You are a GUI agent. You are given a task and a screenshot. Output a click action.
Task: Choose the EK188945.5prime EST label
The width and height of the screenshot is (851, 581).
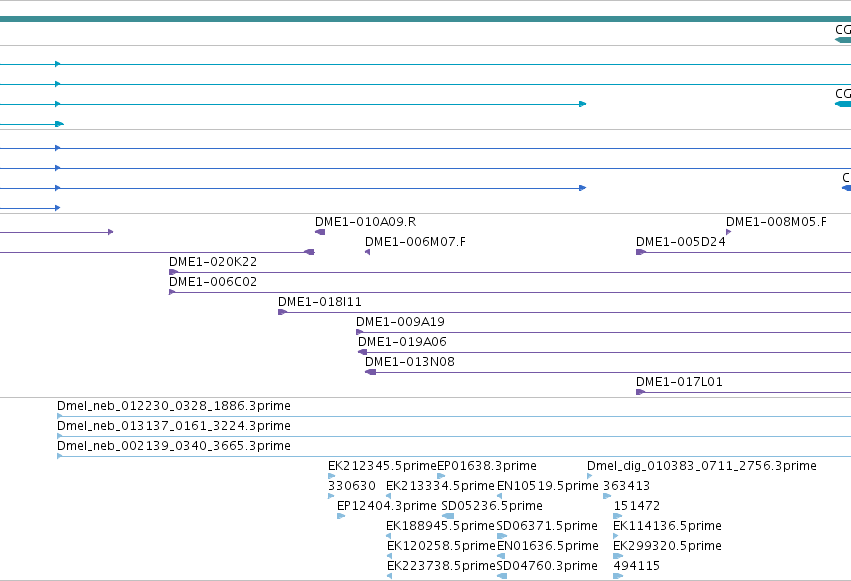440,527
